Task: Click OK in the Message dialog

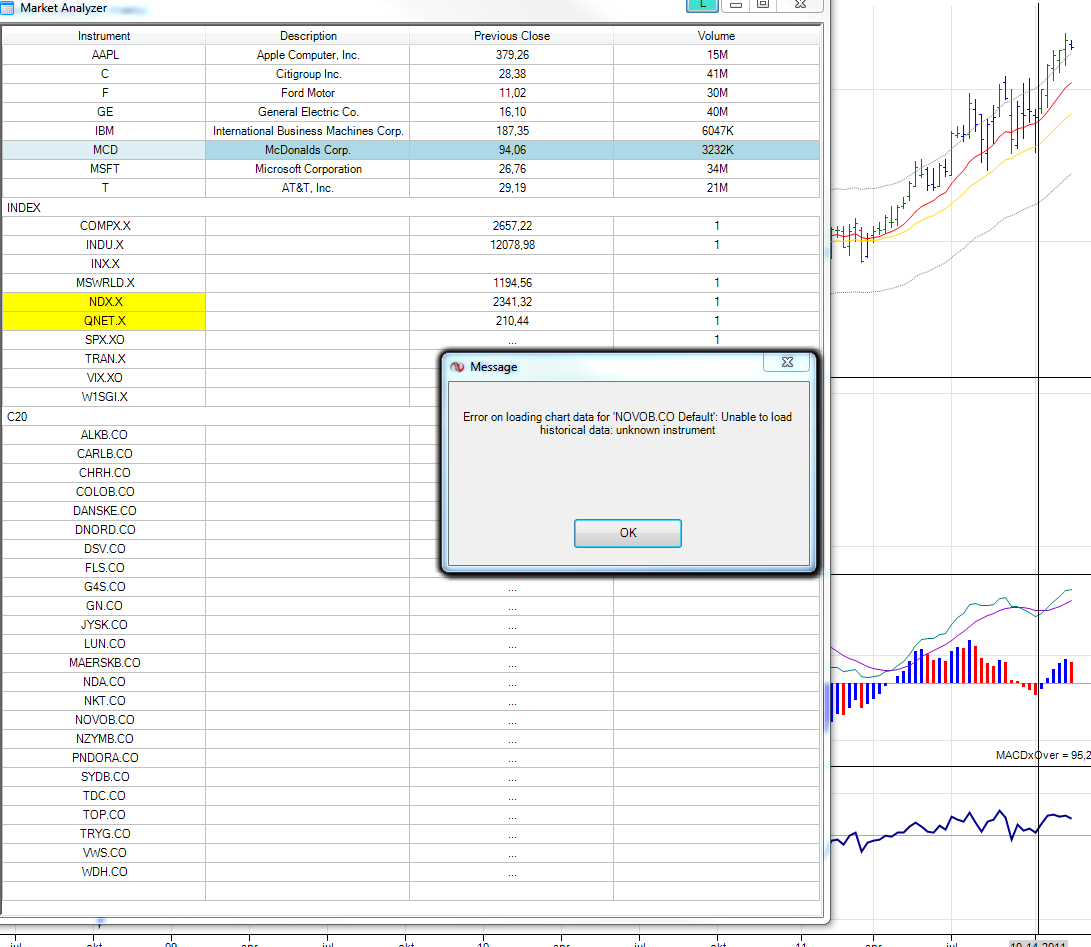Action: (x=628, y=533)
